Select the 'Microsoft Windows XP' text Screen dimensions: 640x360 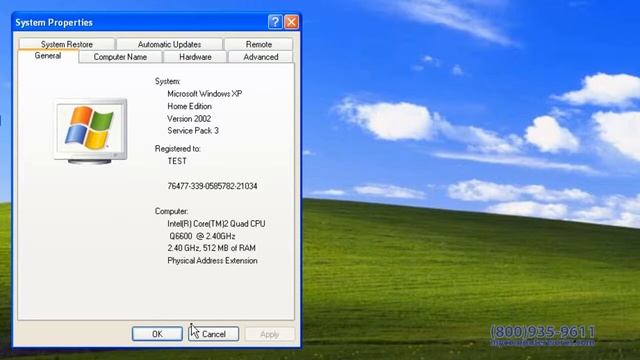pos(204,94)
